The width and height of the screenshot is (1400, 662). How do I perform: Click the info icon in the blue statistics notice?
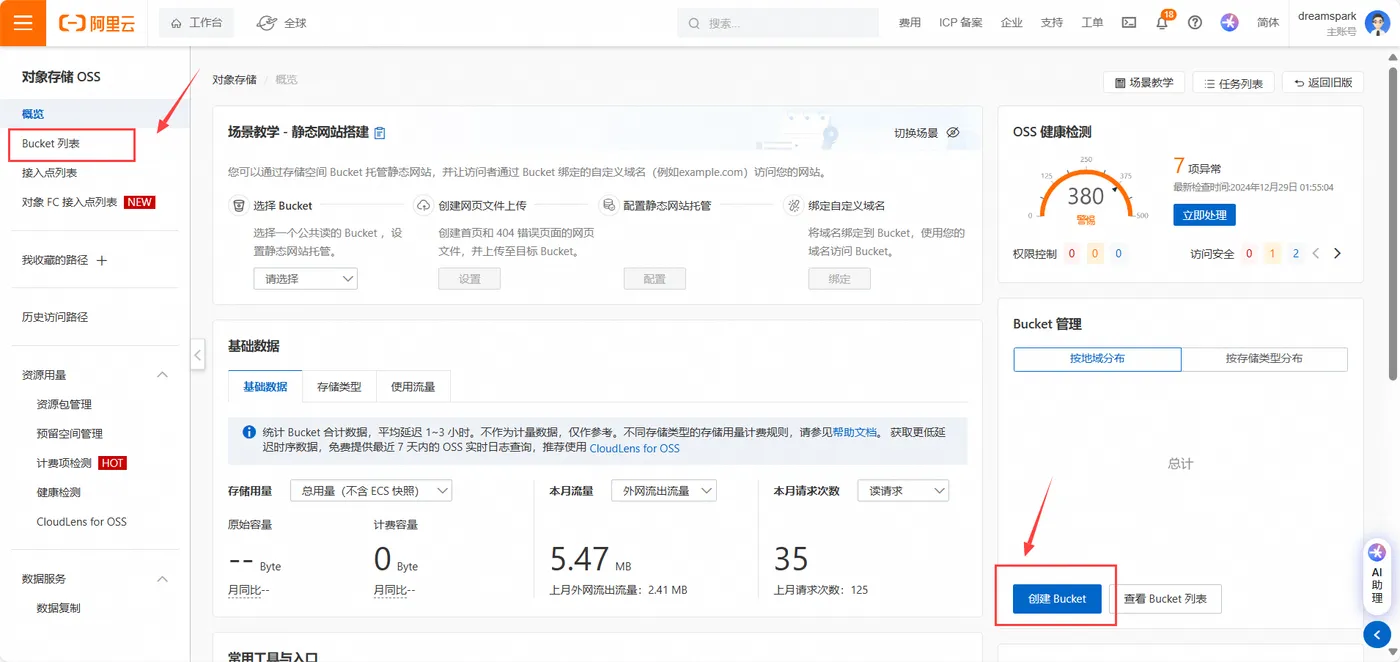click(x=249, y=432)
